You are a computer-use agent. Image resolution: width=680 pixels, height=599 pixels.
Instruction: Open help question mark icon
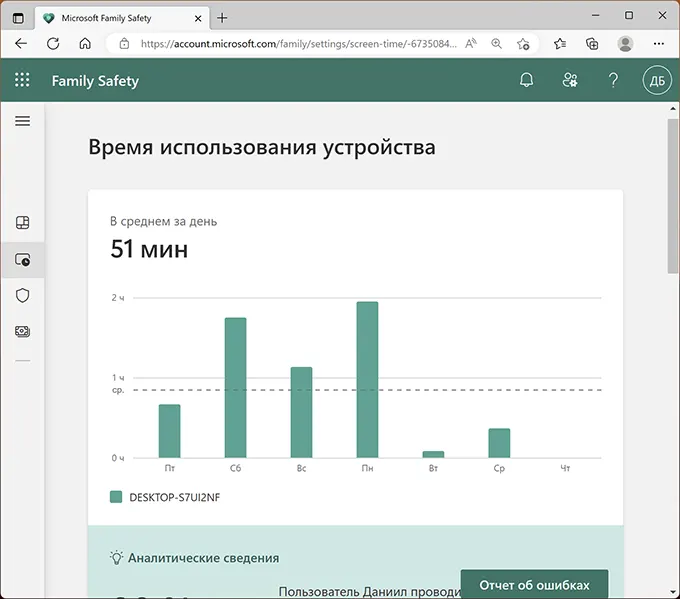click(x=613, y=80)
